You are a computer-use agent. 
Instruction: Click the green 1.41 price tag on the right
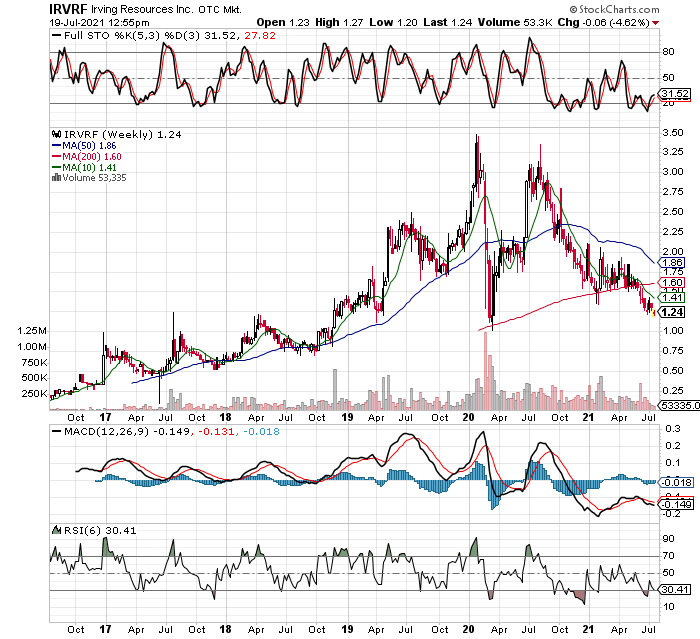click(x=672, y=297)
